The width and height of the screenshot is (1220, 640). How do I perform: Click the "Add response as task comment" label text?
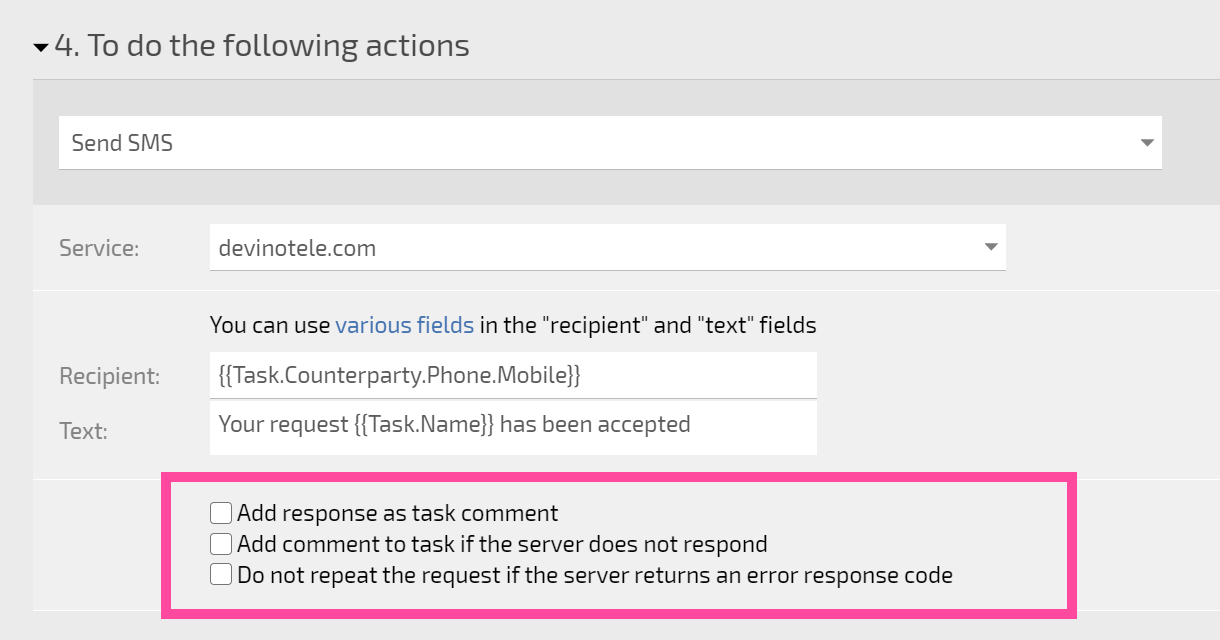pos(398,513)
